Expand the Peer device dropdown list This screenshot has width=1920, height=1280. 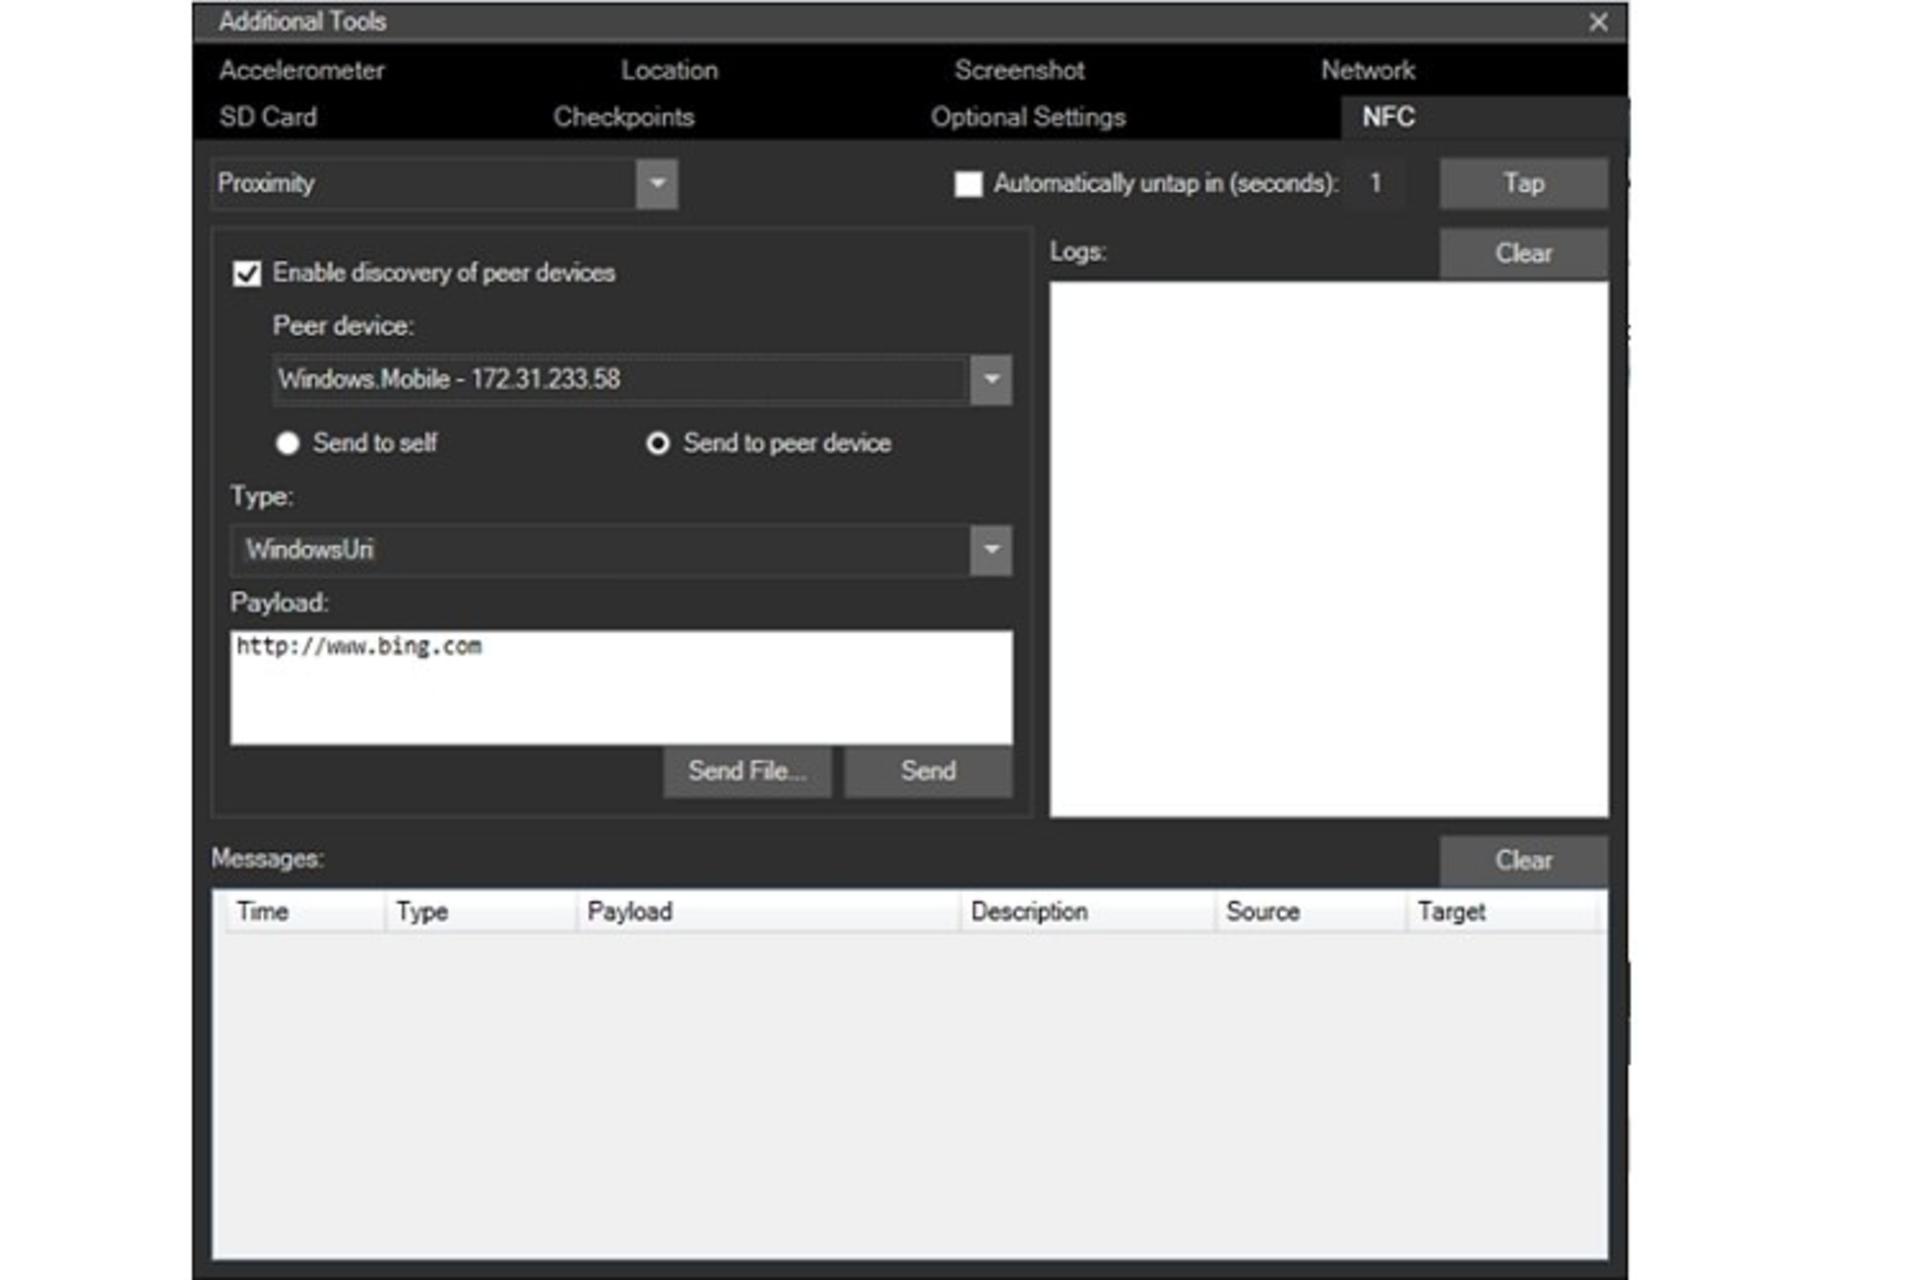click(991, 380)
